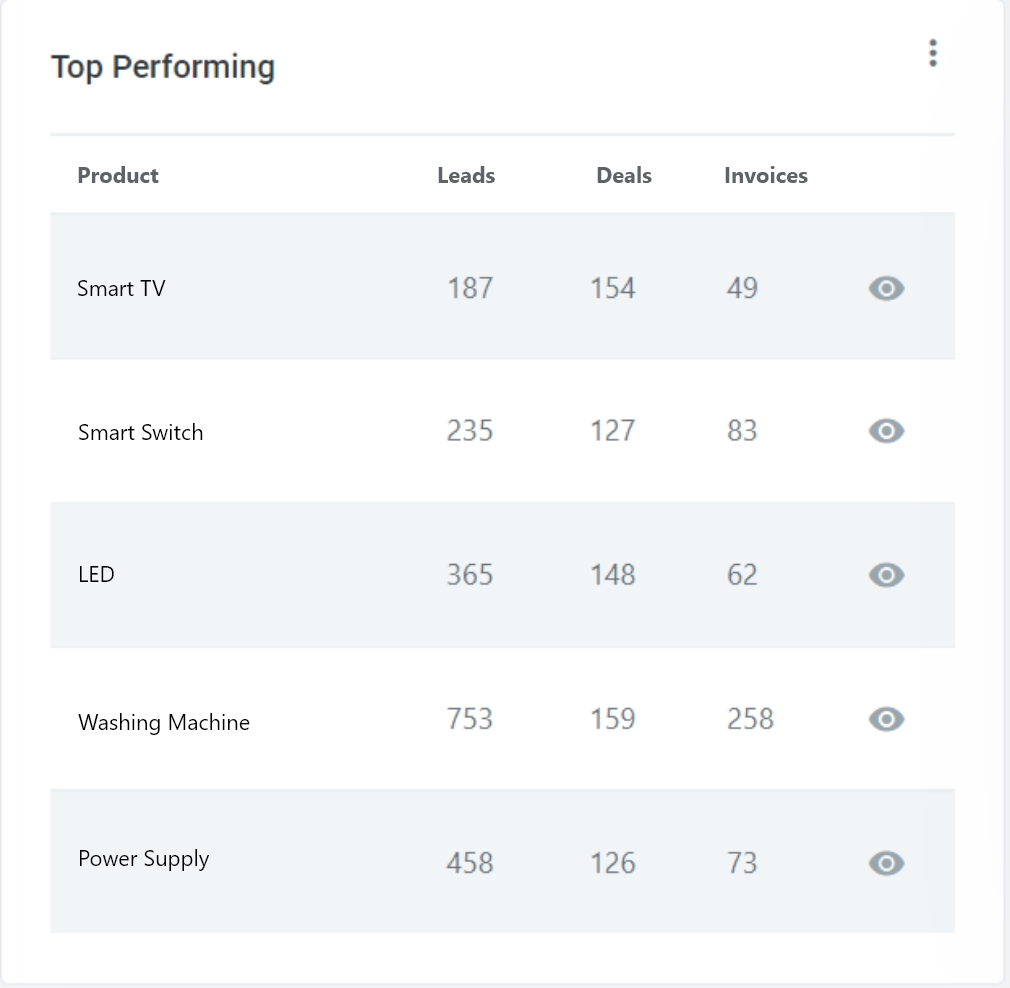
Task: Click Power Supply leads value 458
Action: coord(470,863)
